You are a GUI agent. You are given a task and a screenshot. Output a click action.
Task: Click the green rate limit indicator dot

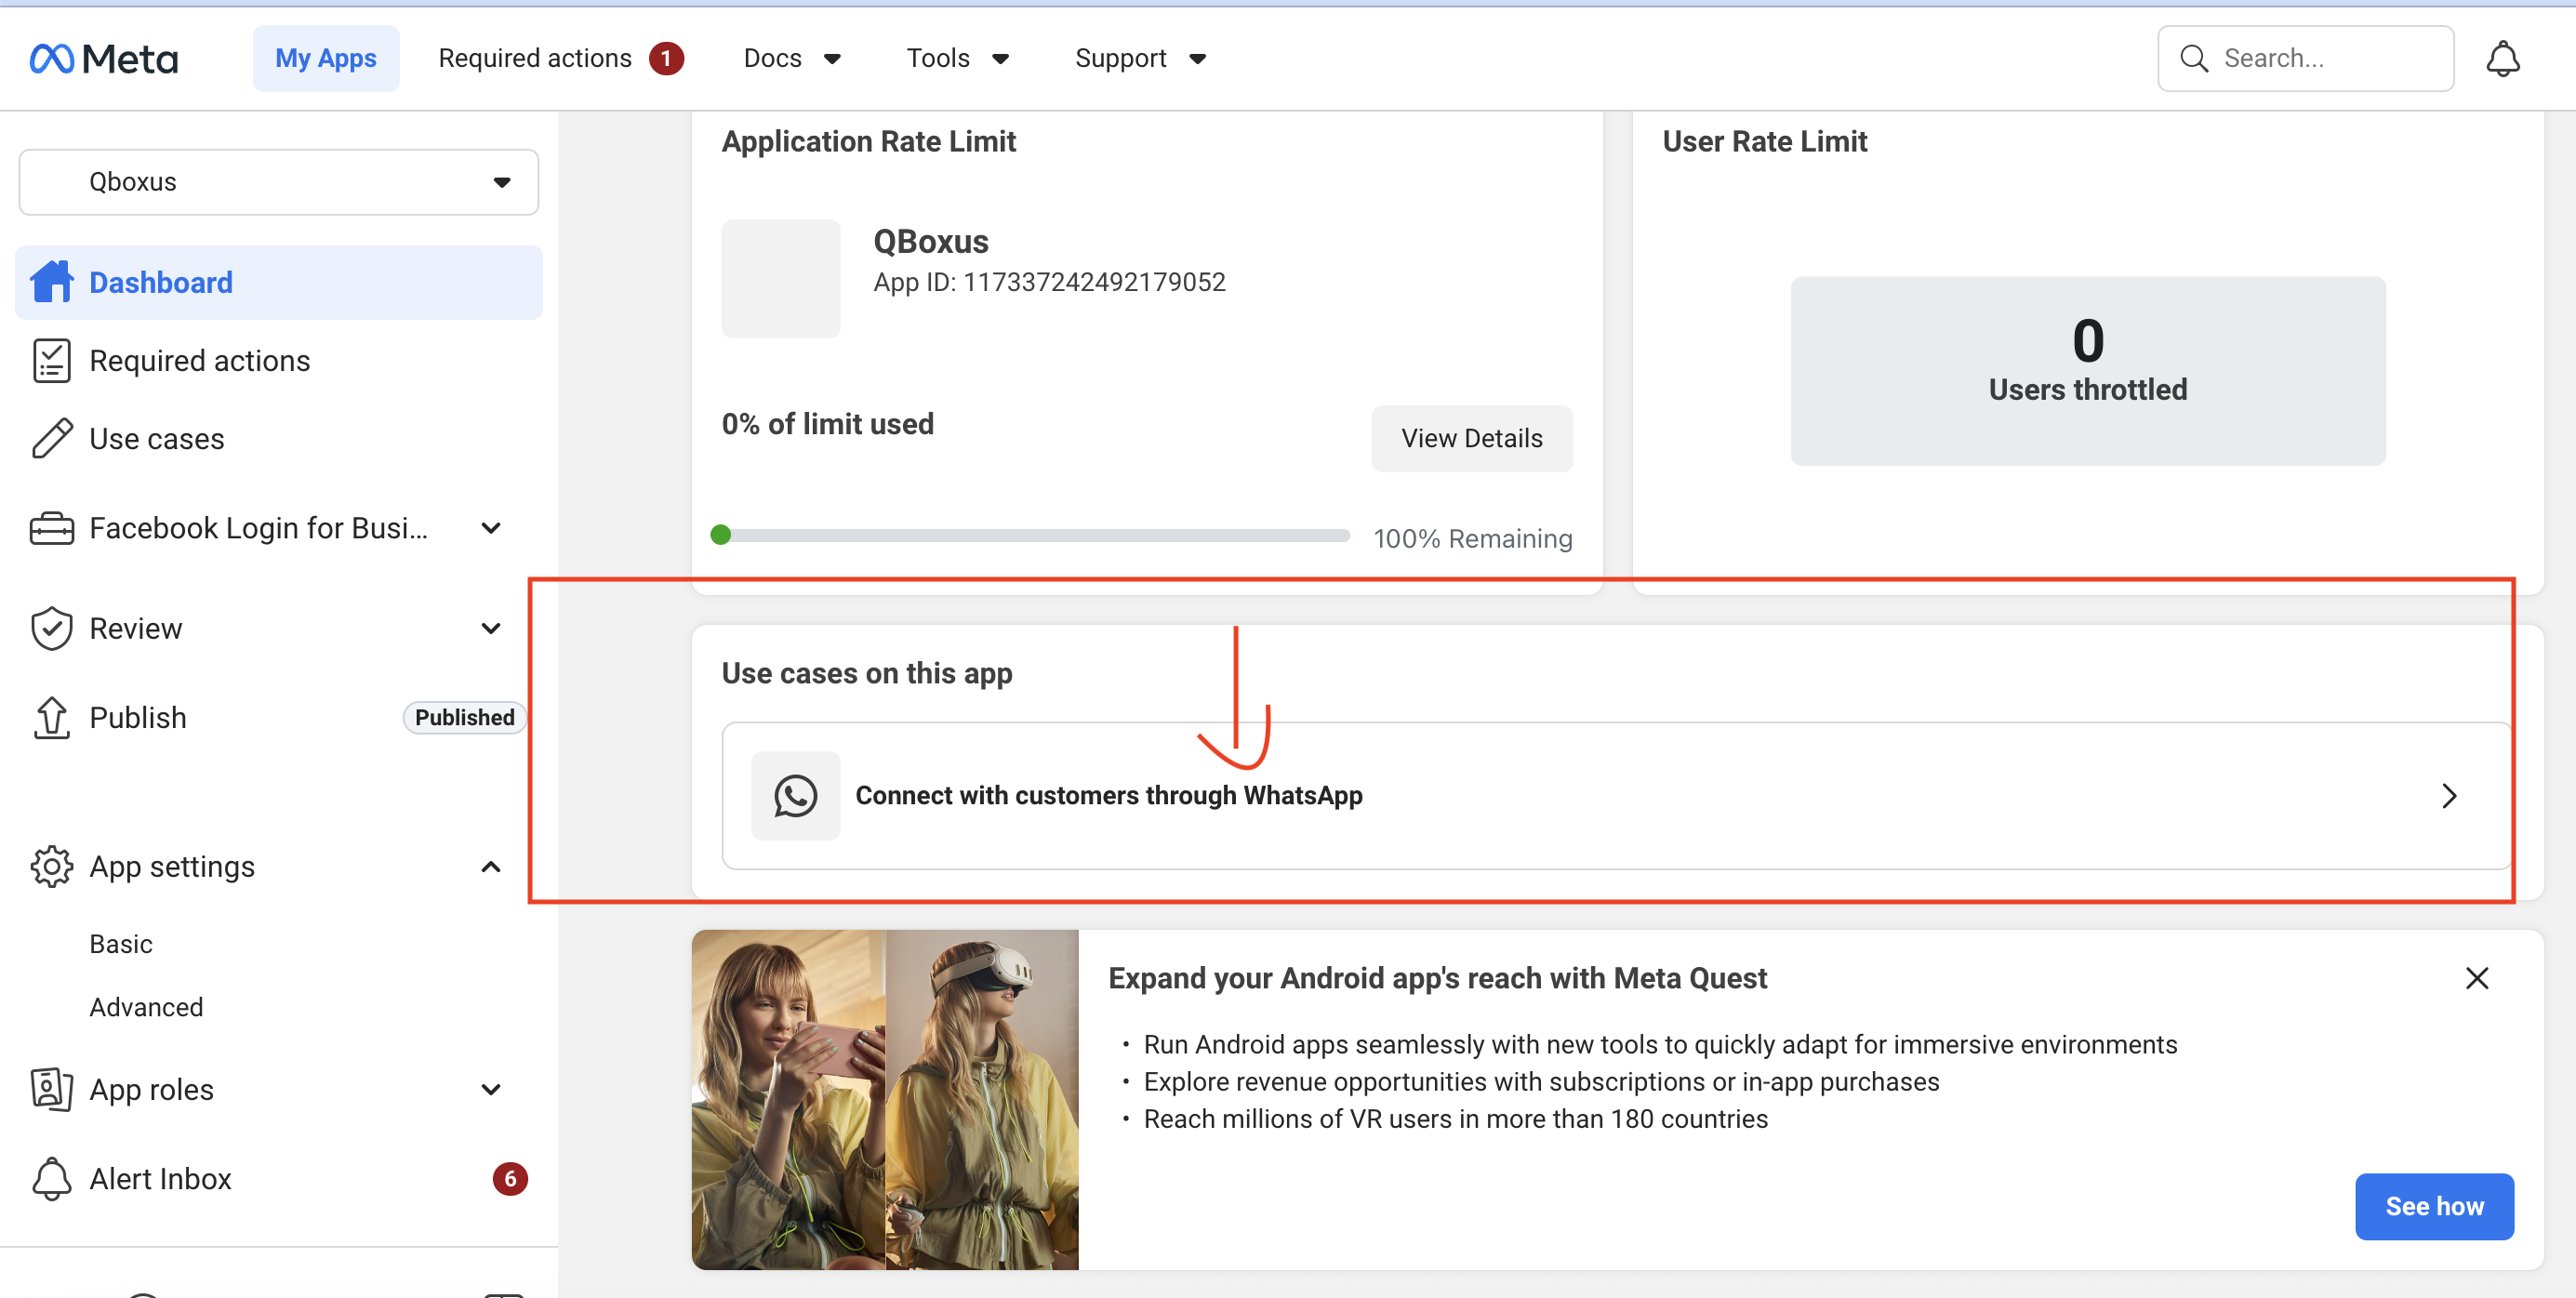(x=720, y=535)
